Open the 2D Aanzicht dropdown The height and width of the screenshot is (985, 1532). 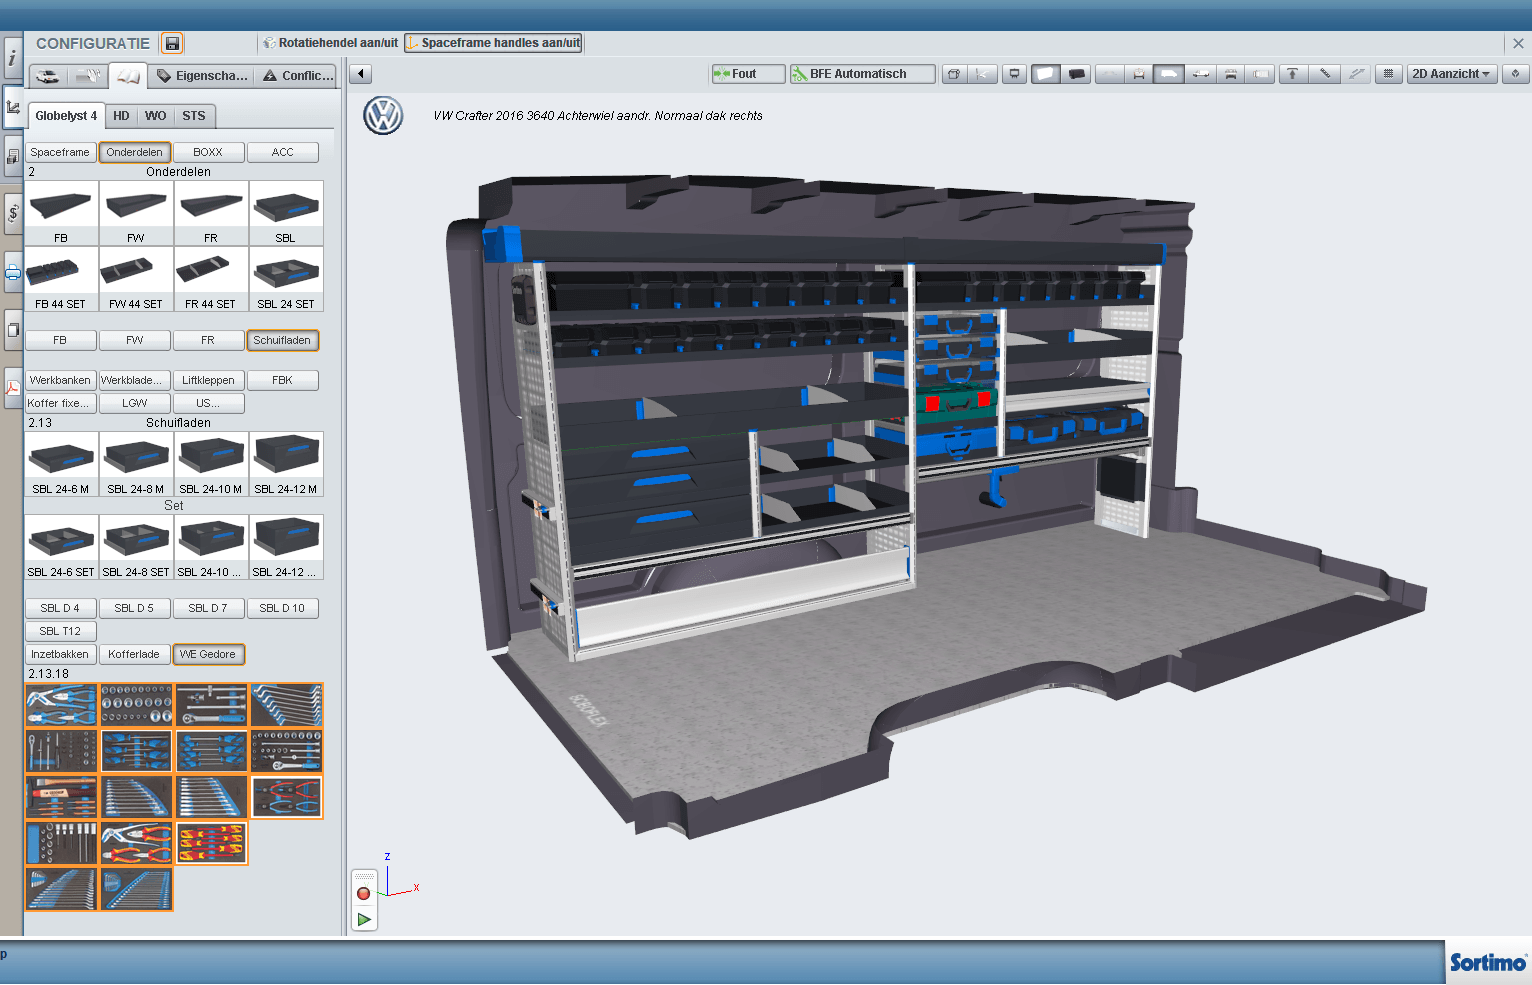(x=1451, y=74)
